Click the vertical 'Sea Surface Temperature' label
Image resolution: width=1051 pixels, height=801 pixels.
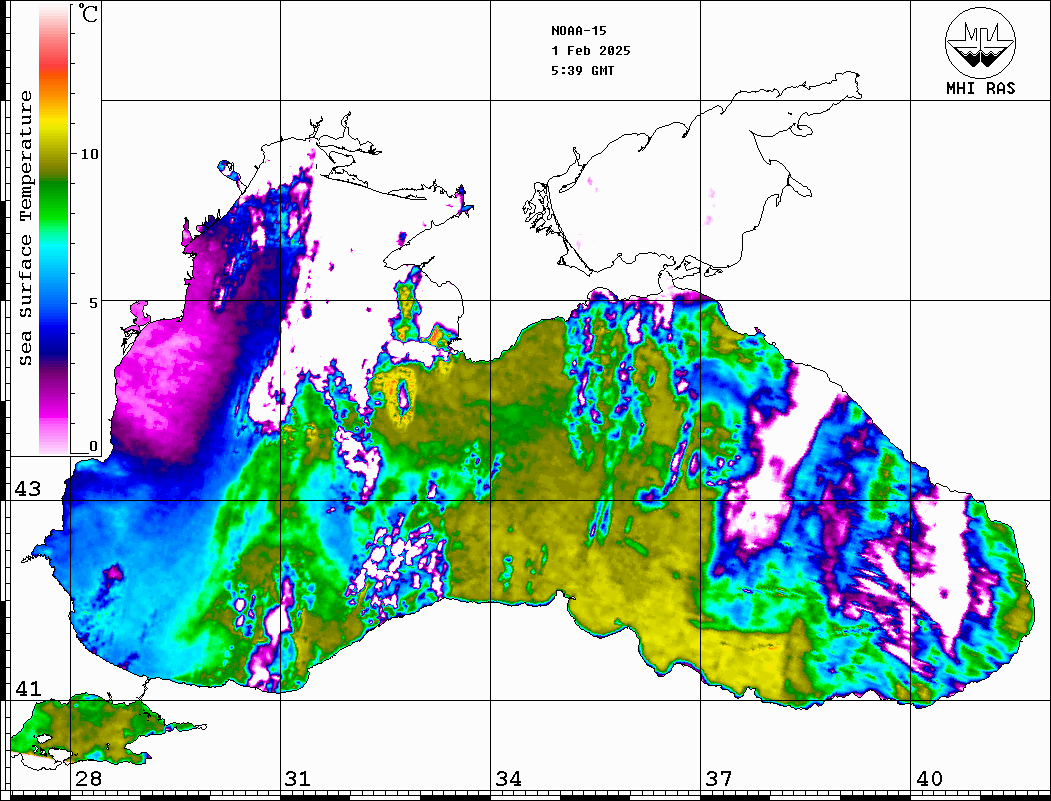pyautogui.click(x=25, y=228)
